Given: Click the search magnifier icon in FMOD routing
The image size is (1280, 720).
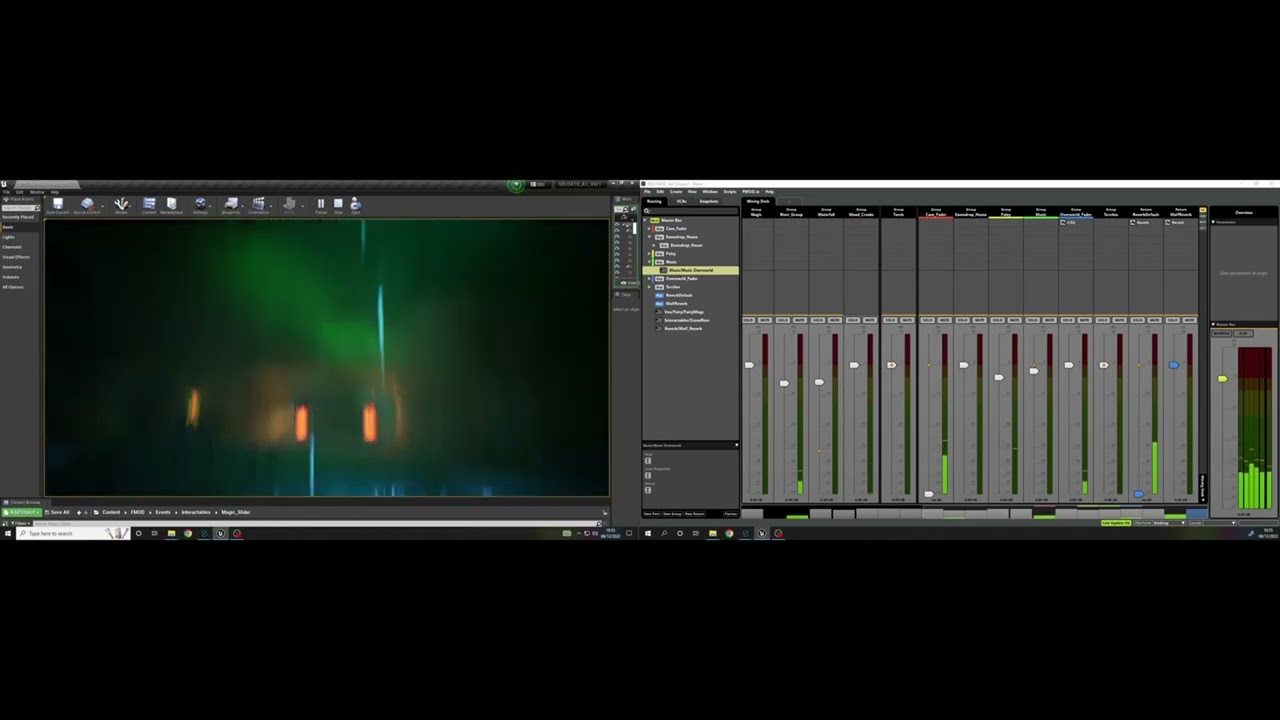Looking at the screenshot, I should 646,211.
